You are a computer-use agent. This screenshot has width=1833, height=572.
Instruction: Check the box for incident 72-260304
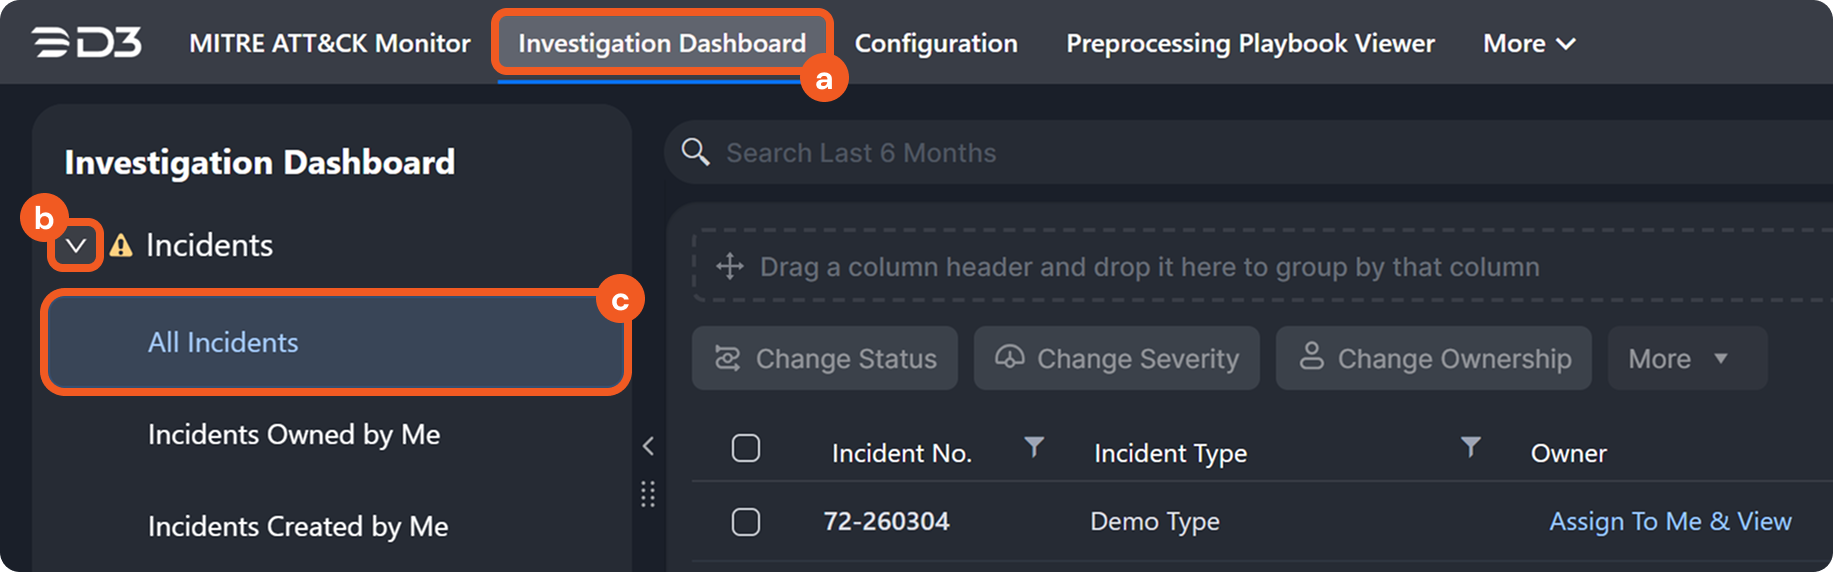pyautogui.click(x=746, y=522)
